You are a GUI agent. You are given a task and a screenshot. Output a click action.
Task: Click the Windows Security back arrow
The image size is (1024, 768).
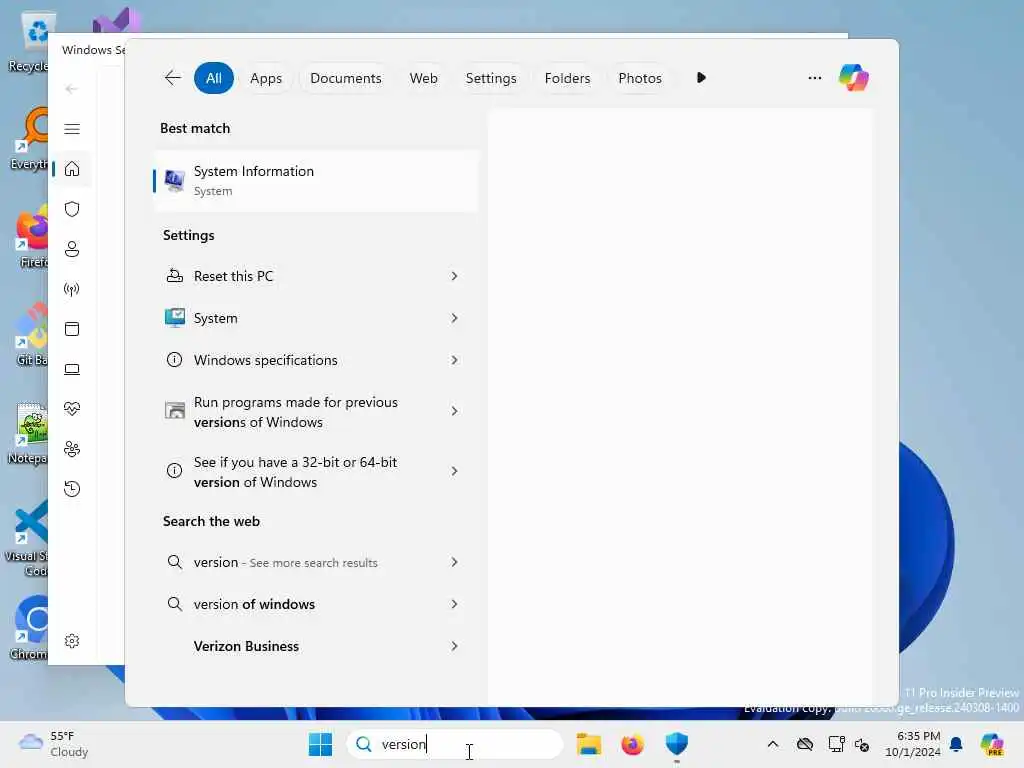pos(72,89)
